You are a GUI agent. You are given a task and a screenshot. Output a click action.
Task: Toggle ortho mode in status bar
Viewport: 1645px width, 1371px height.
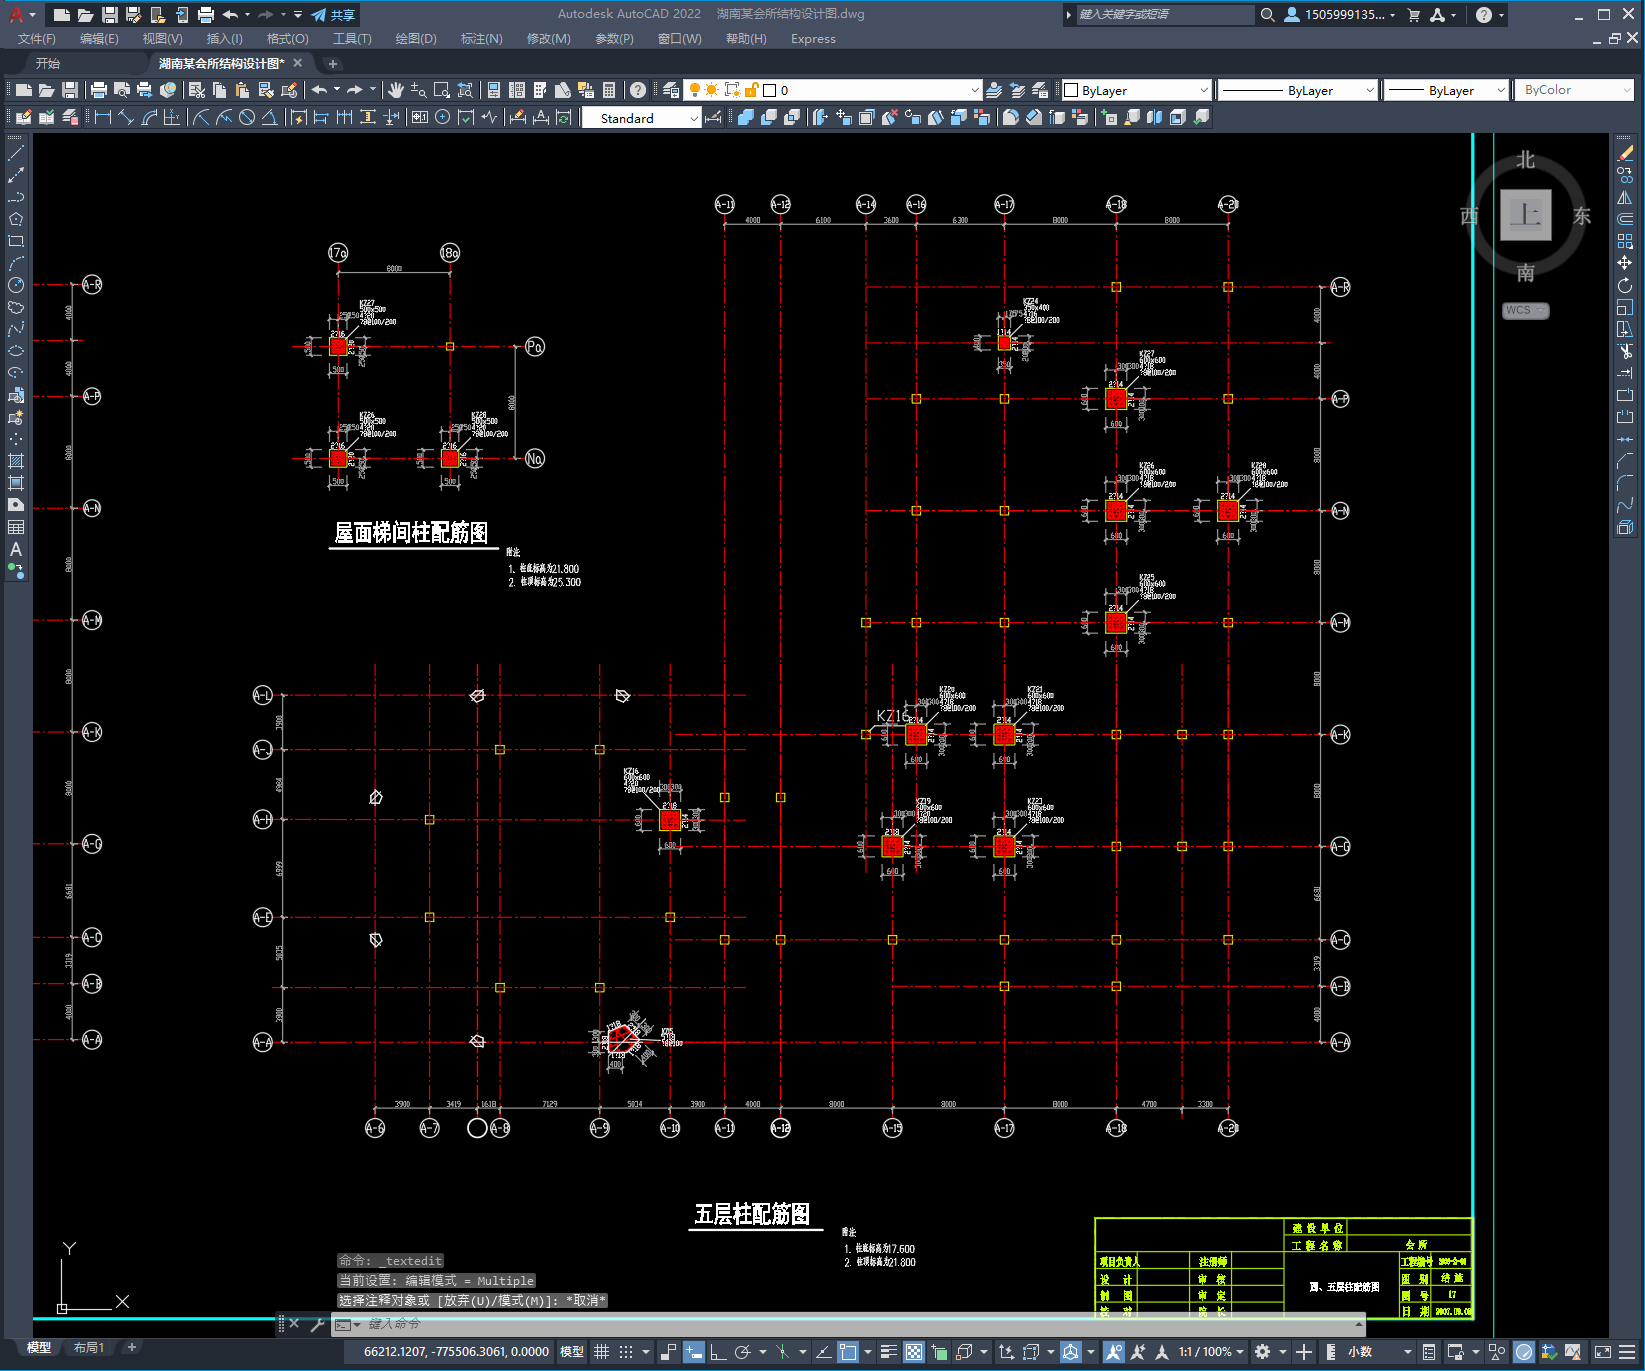(718, 1352)
